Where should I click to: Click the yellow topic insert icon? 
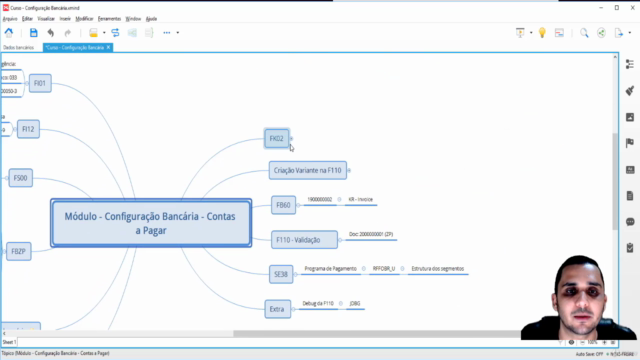(93, 33)
